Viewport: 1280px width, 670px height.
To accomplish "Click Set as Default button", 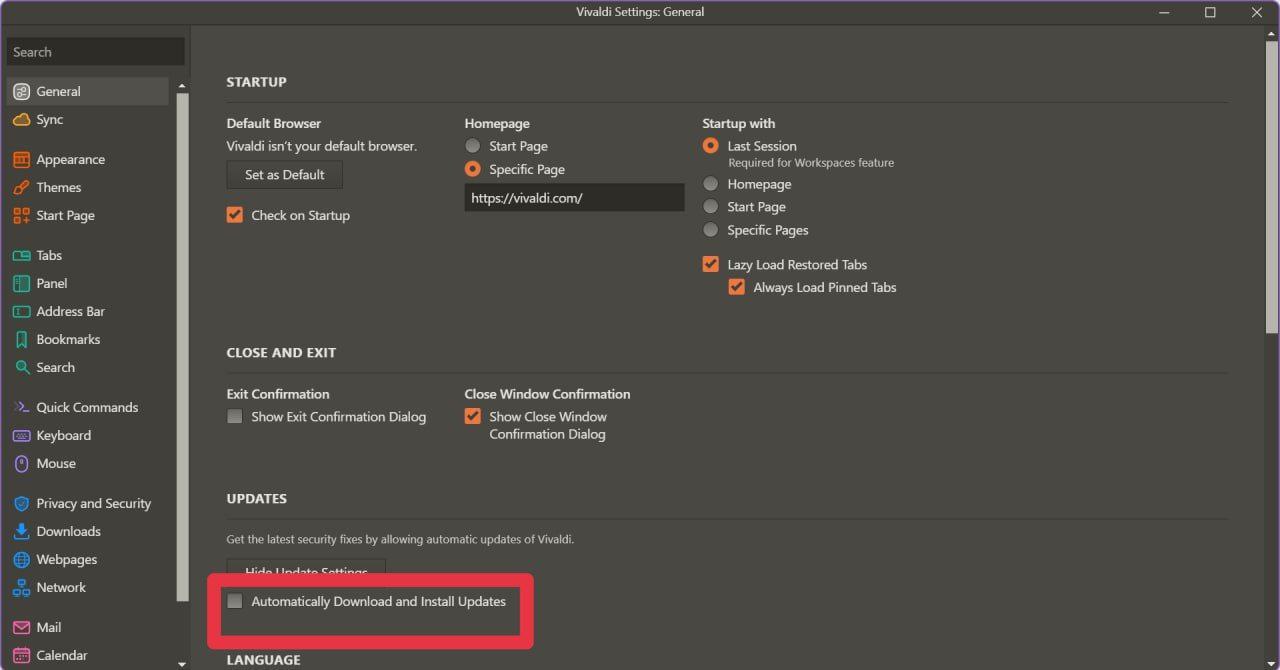I will coord(285,174).
